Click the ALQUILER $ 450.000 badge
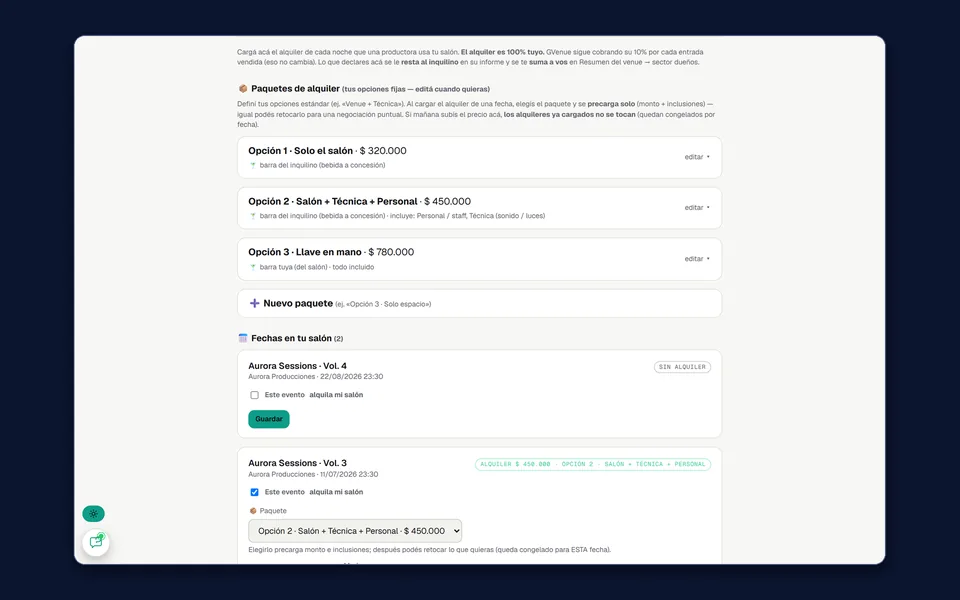Viewport: 960px width, 600px height. point(593,464)
